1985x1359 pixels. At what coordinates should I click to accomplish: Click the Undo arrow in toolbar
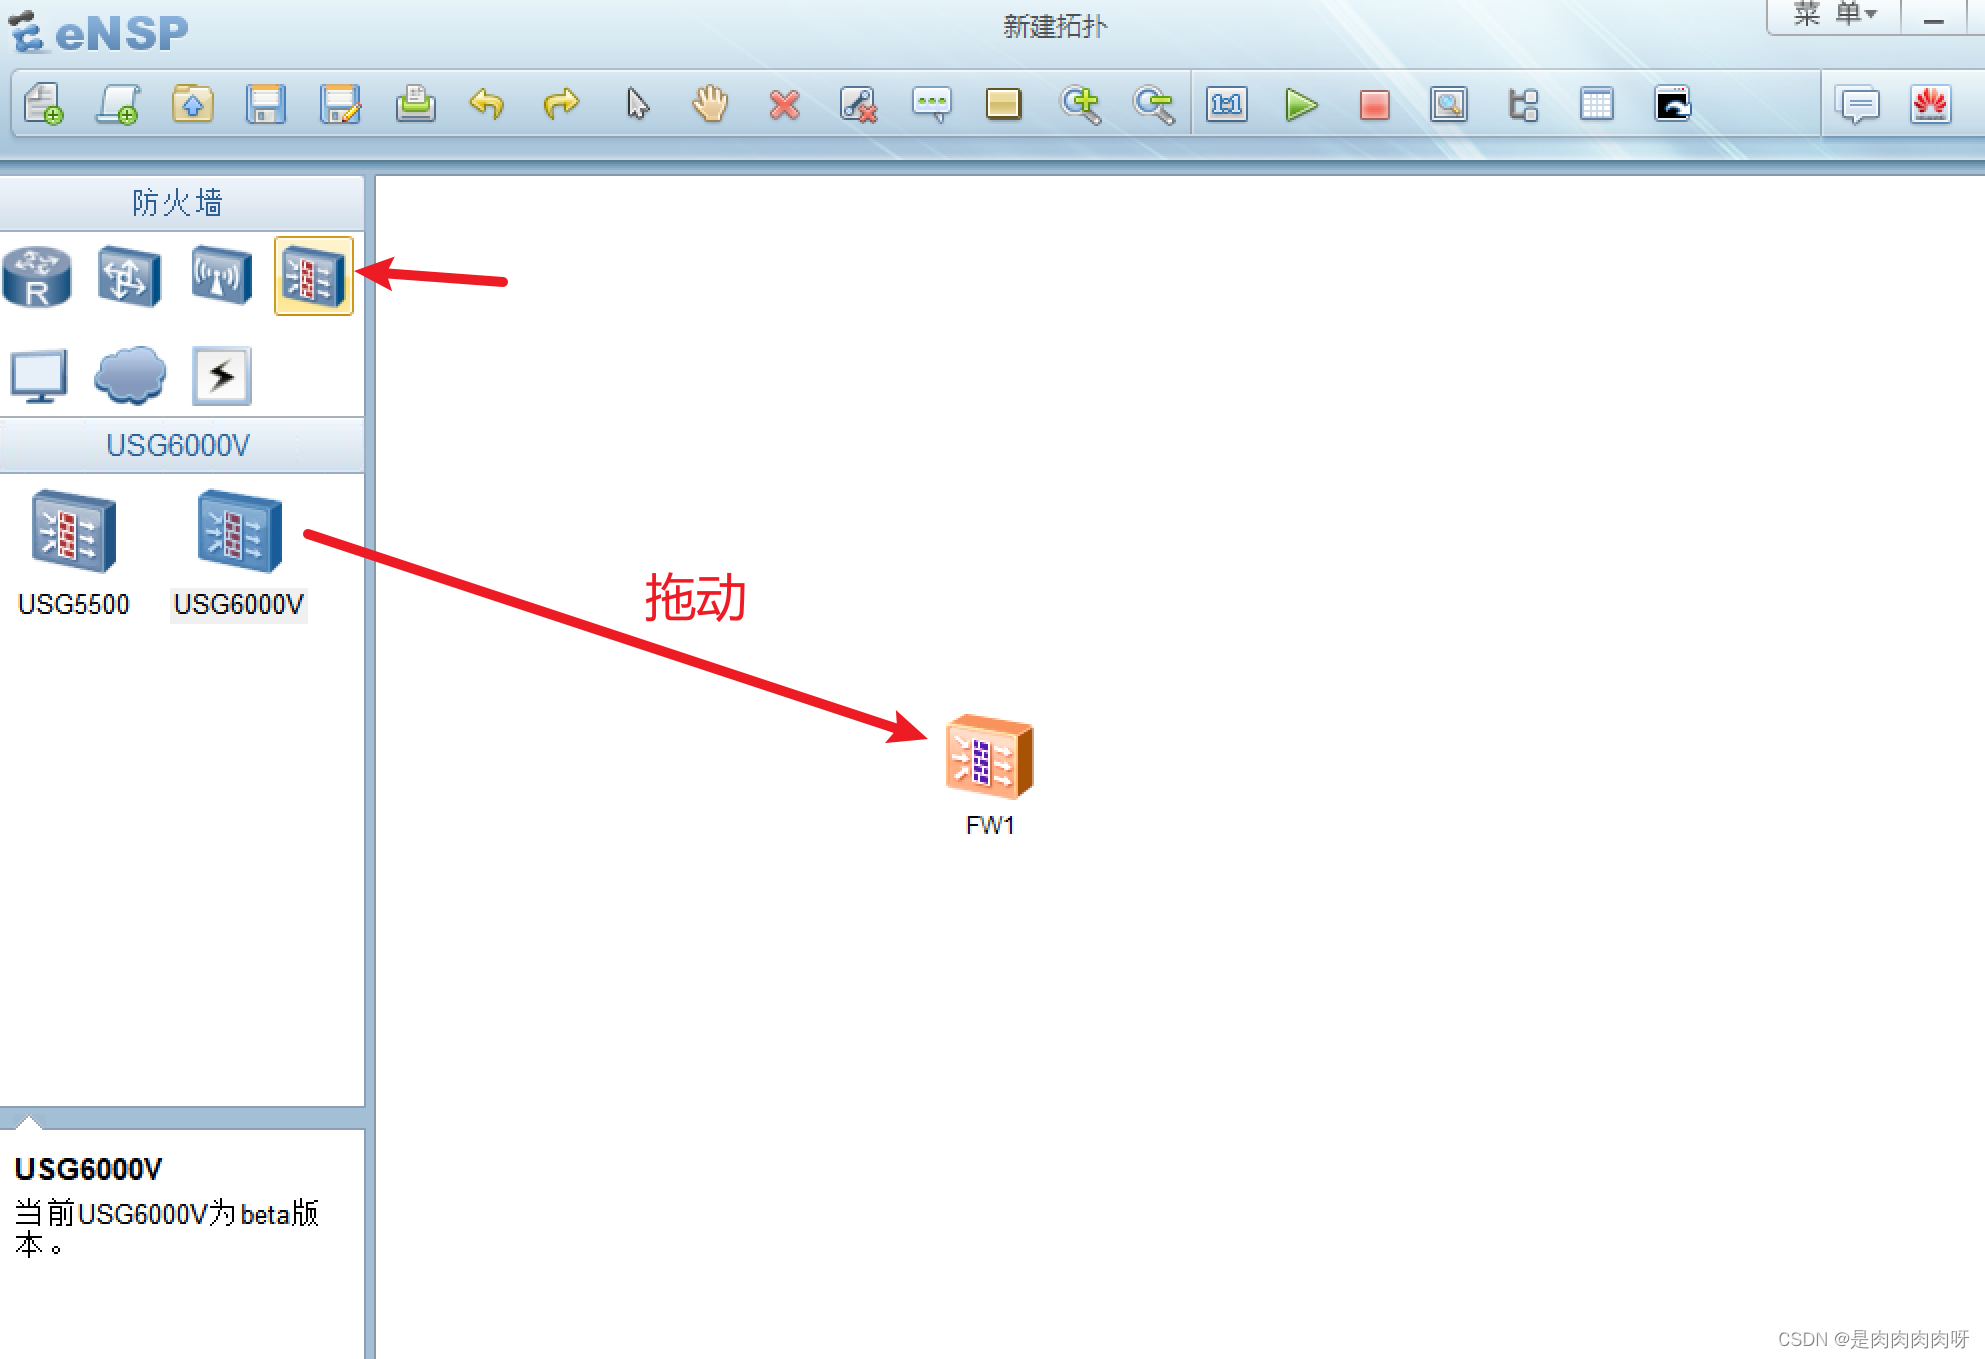487,104
